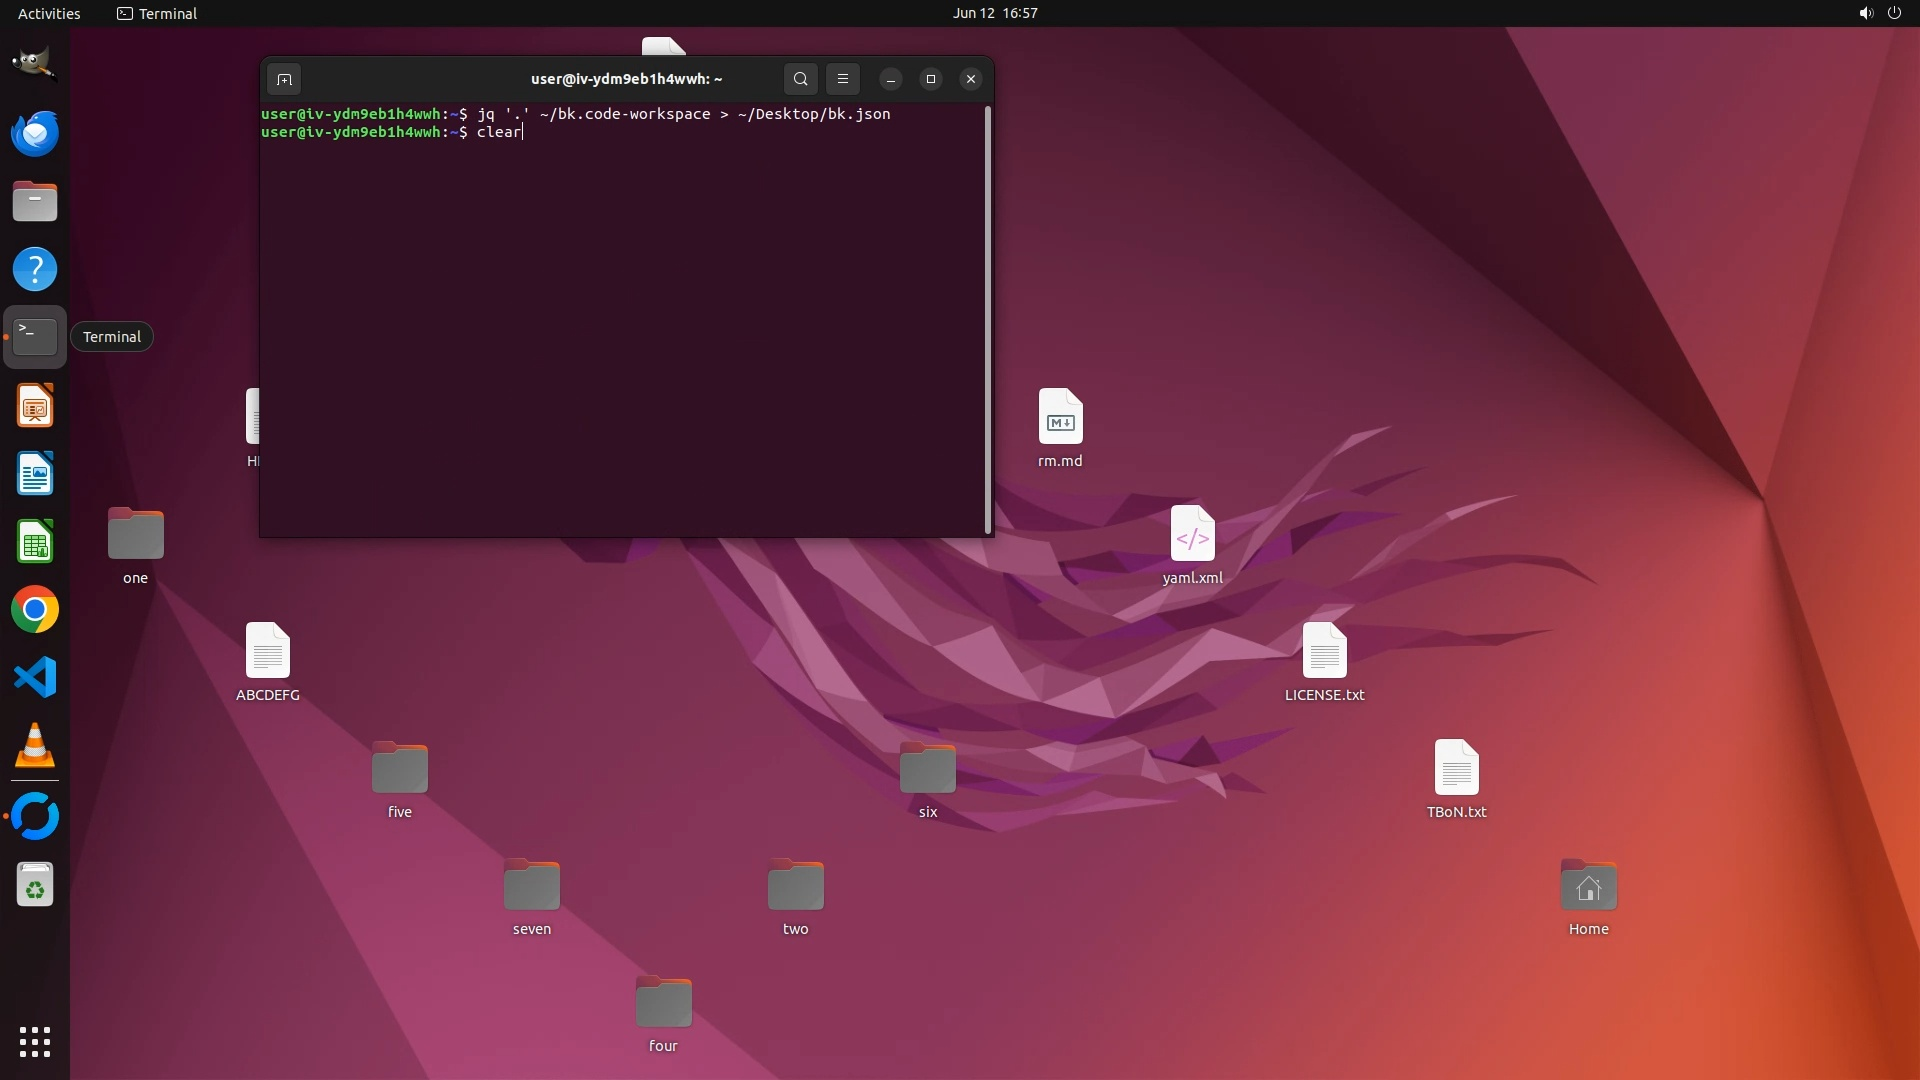Launch GIMP from the dock
This screenshot has height=1080, width=1920.
pyautogui.click(x=35, y=64)
